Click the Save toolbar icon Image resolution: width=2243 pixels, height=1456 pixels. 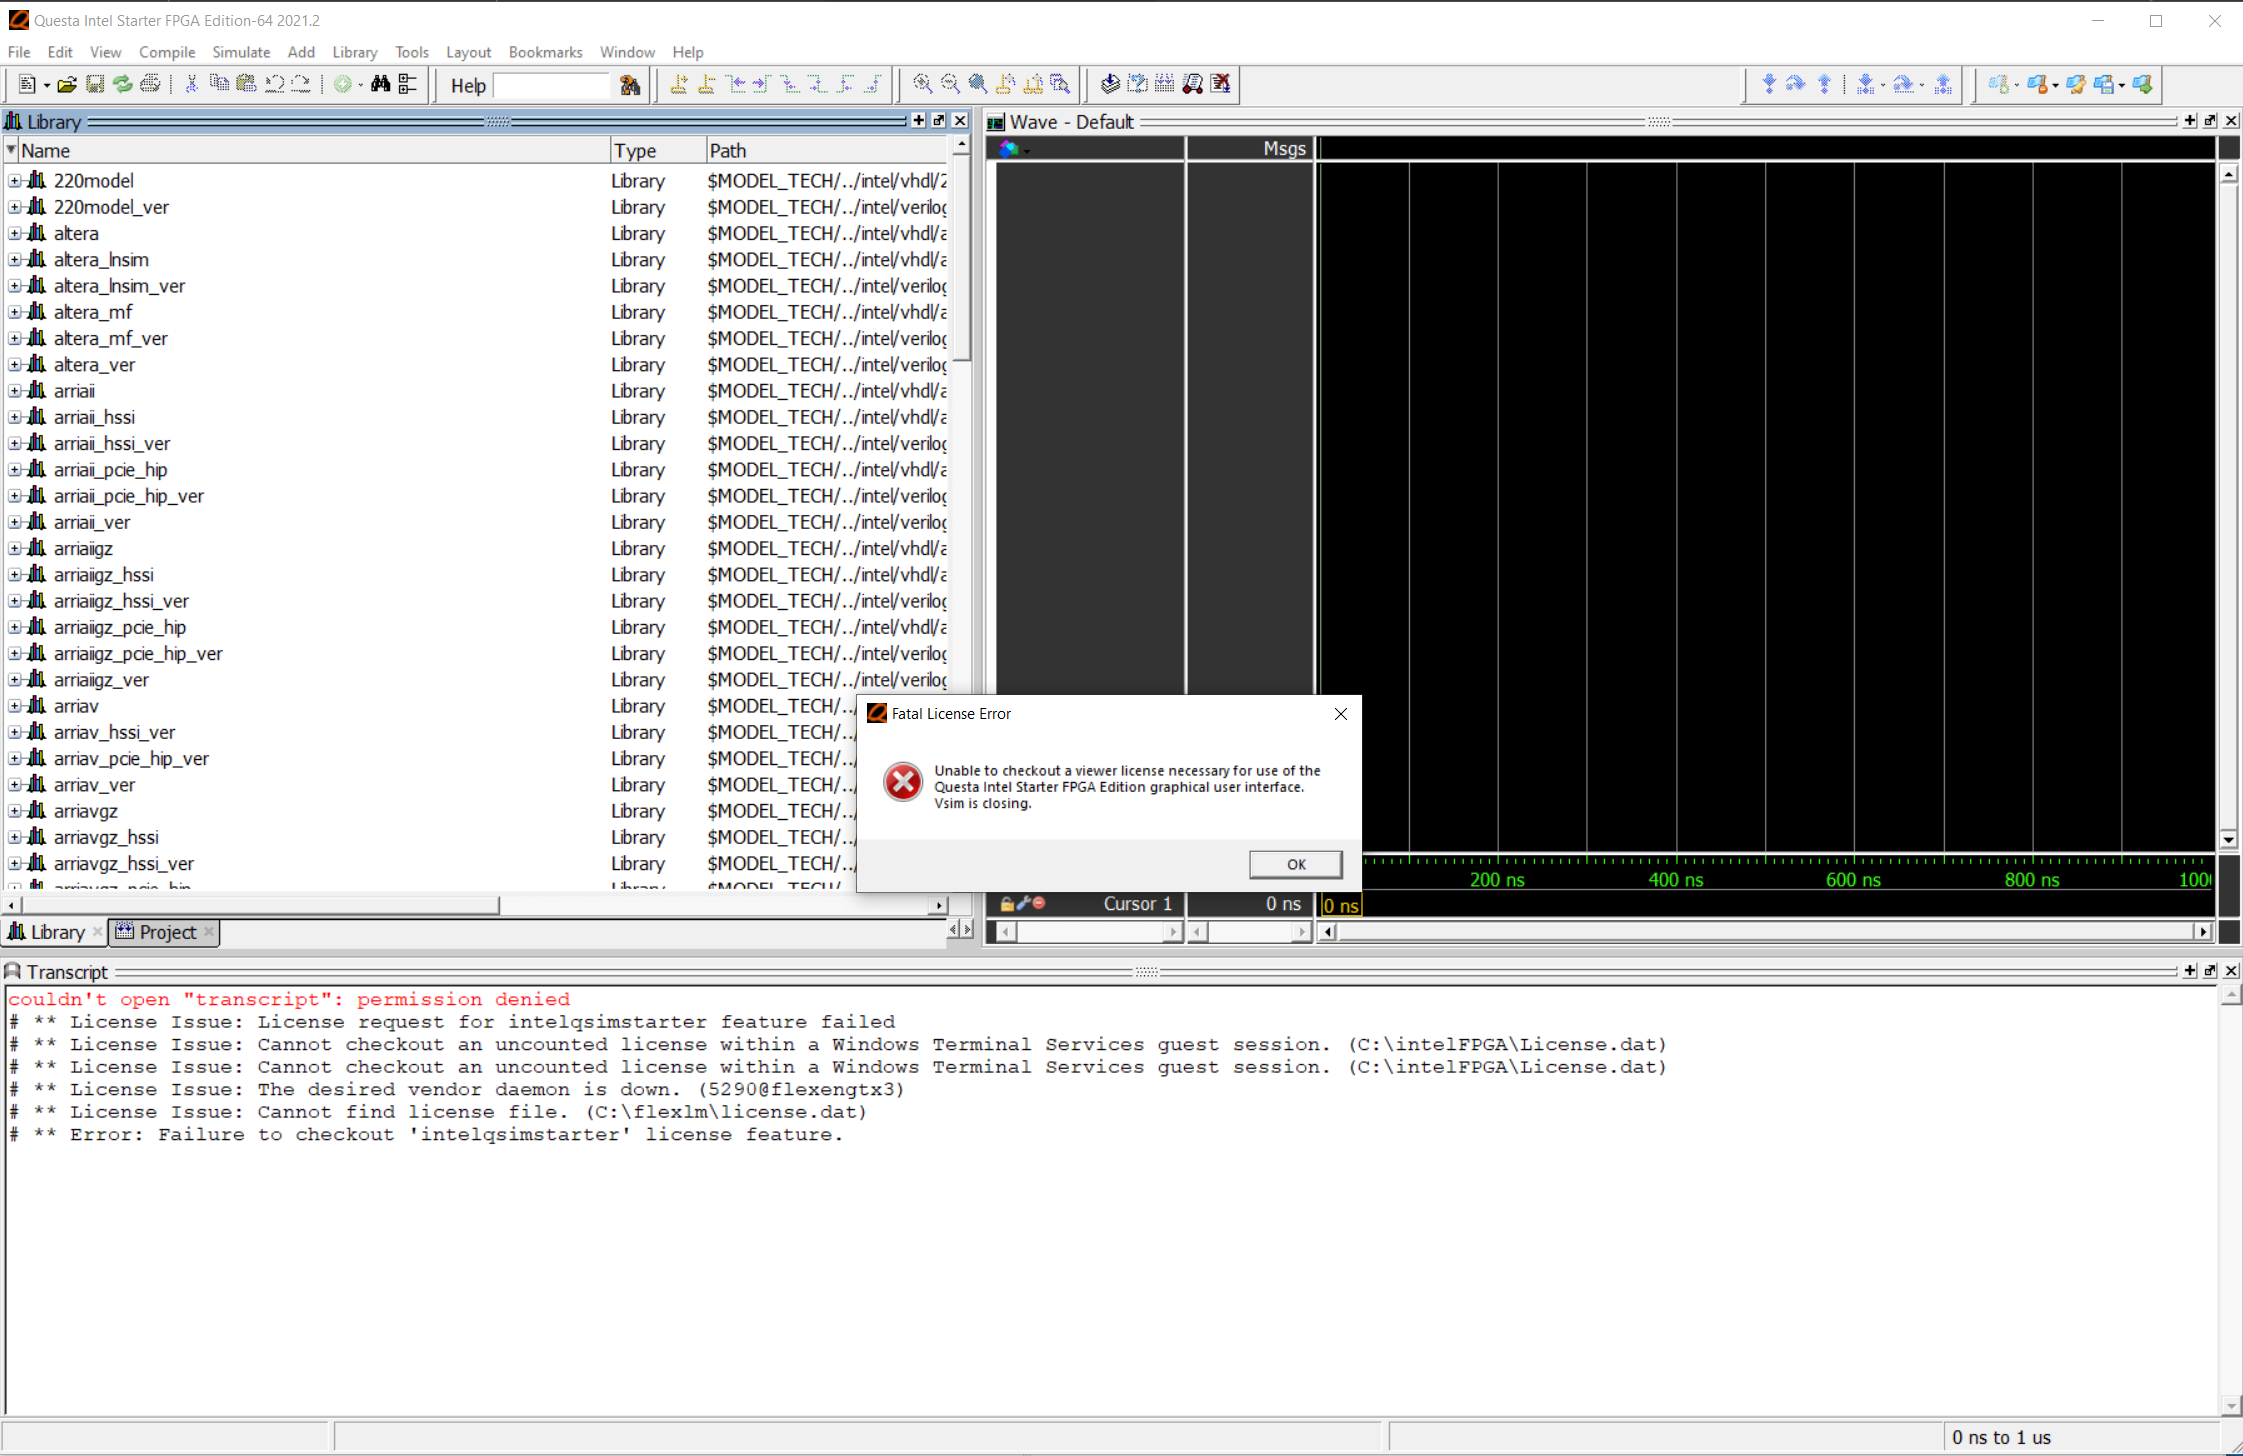(95, 85)
